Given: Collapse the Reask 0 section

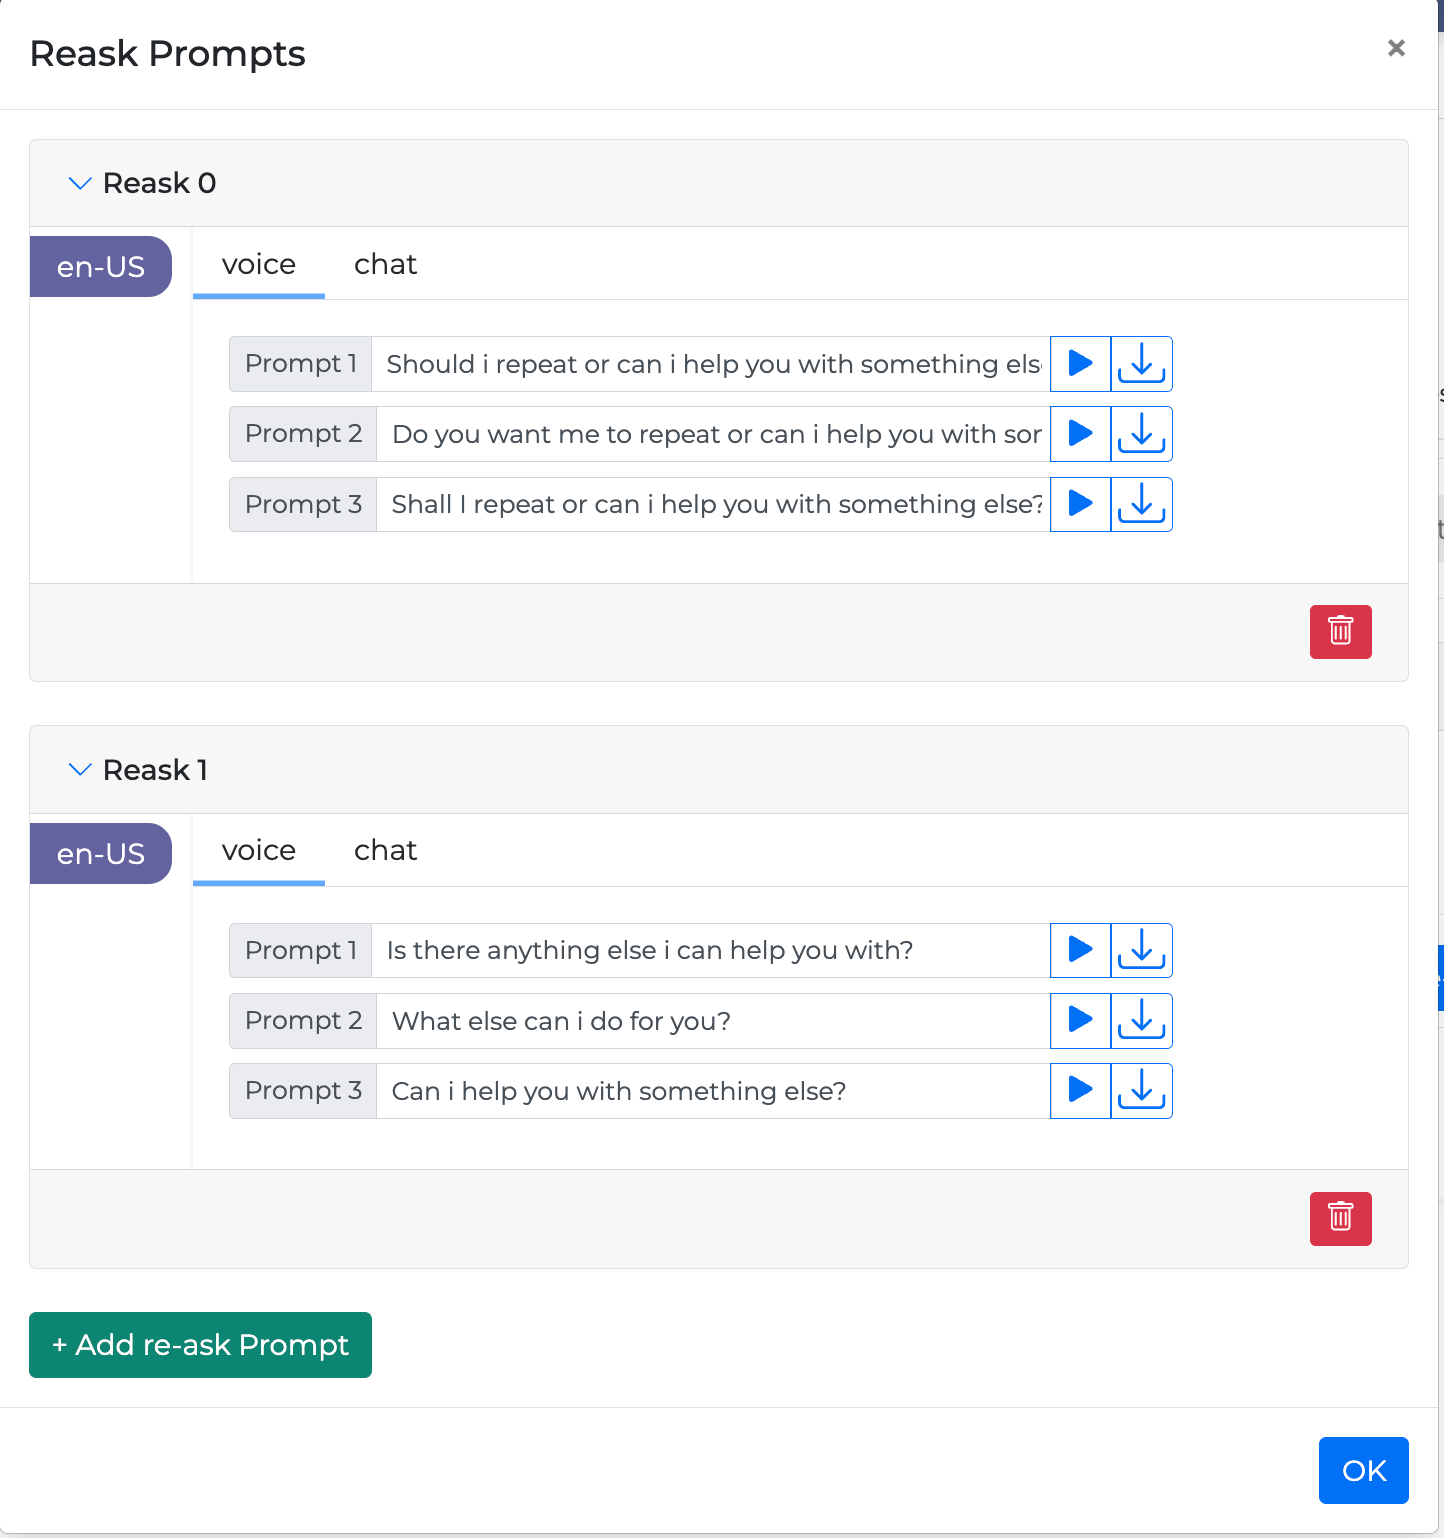Looking at the screenshot, I should 80,183.
